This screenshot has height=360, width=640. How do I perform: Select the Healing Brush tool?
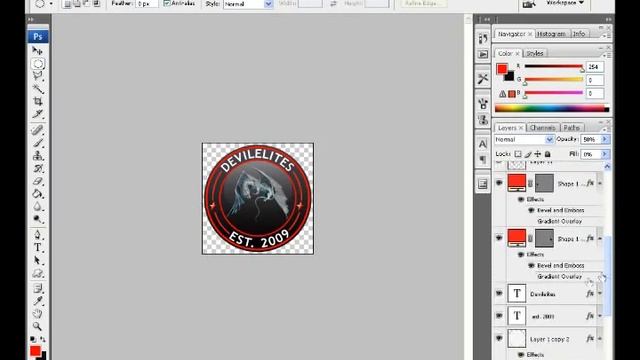38,130
